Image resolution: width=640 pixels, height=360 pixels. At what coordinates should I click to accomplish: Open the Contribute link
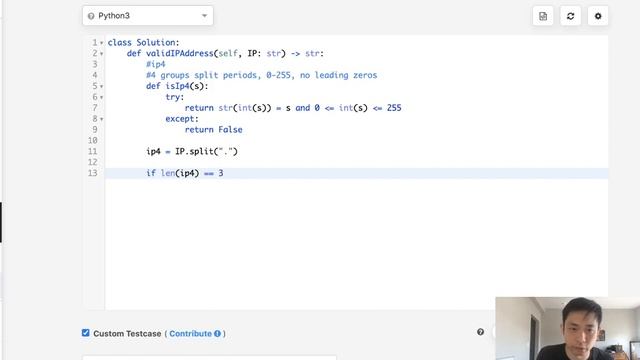click(190, 333)
